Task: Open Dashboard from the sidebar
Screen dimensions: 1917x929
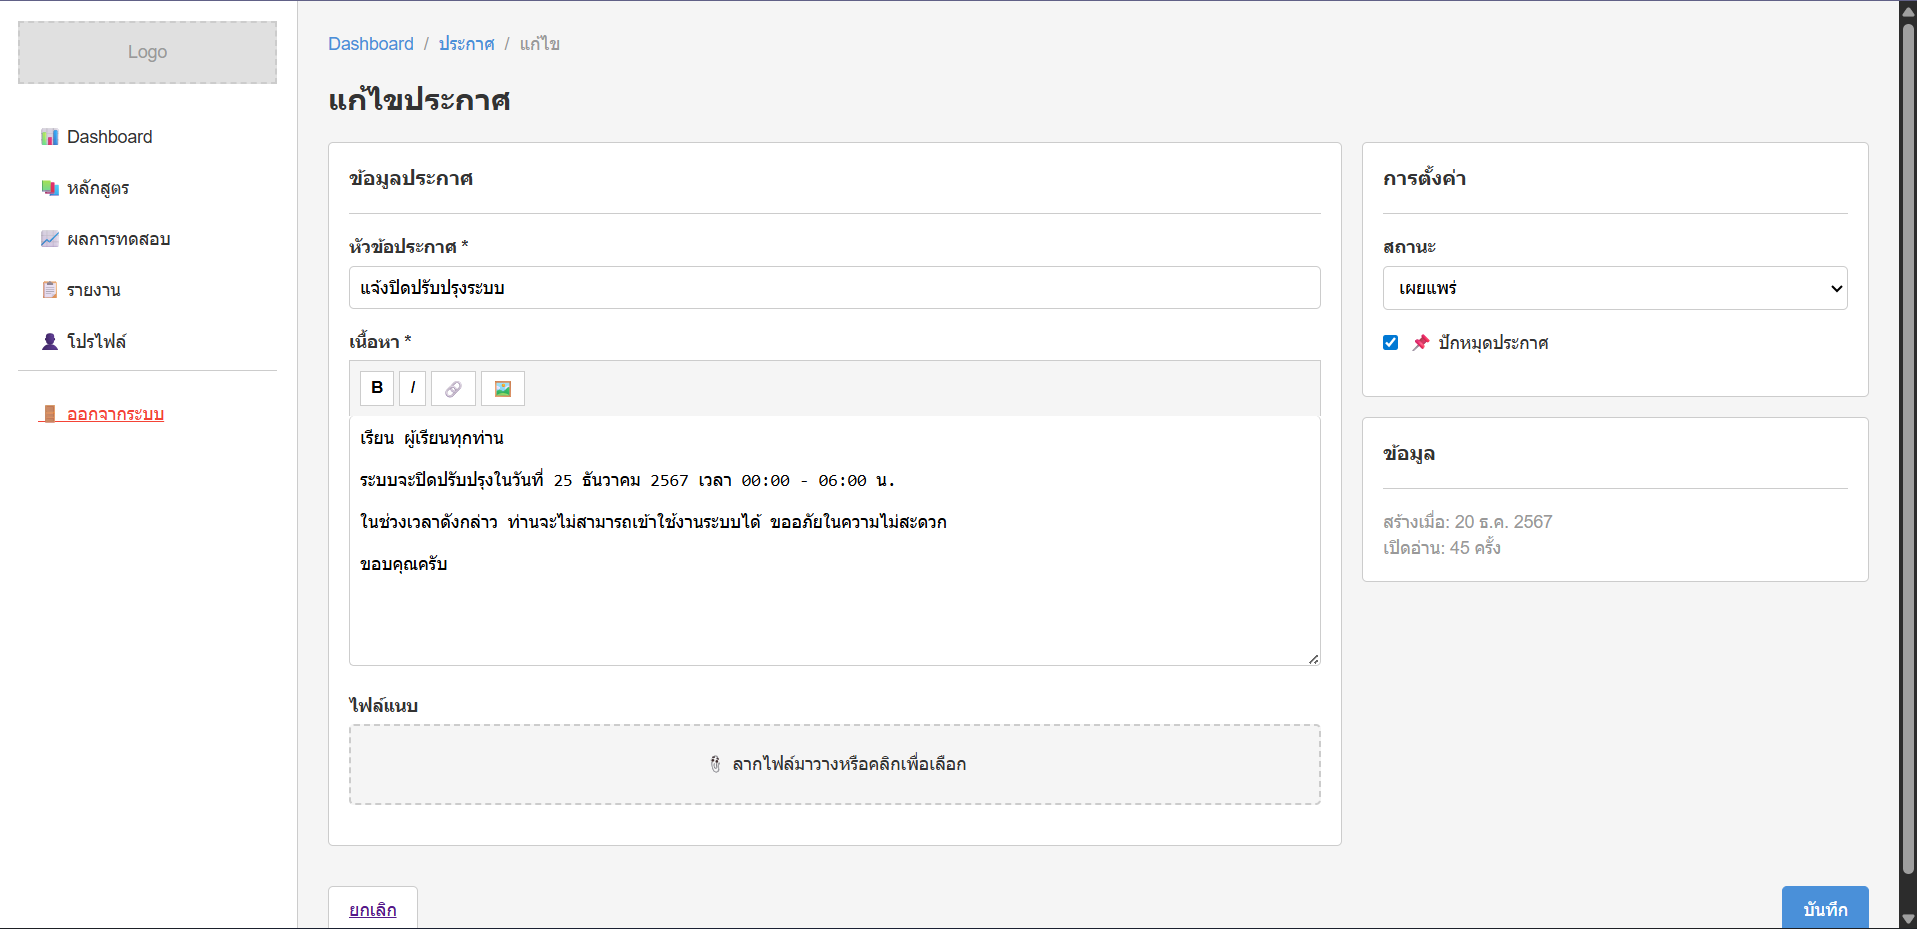Action: (x=109, y=137)
